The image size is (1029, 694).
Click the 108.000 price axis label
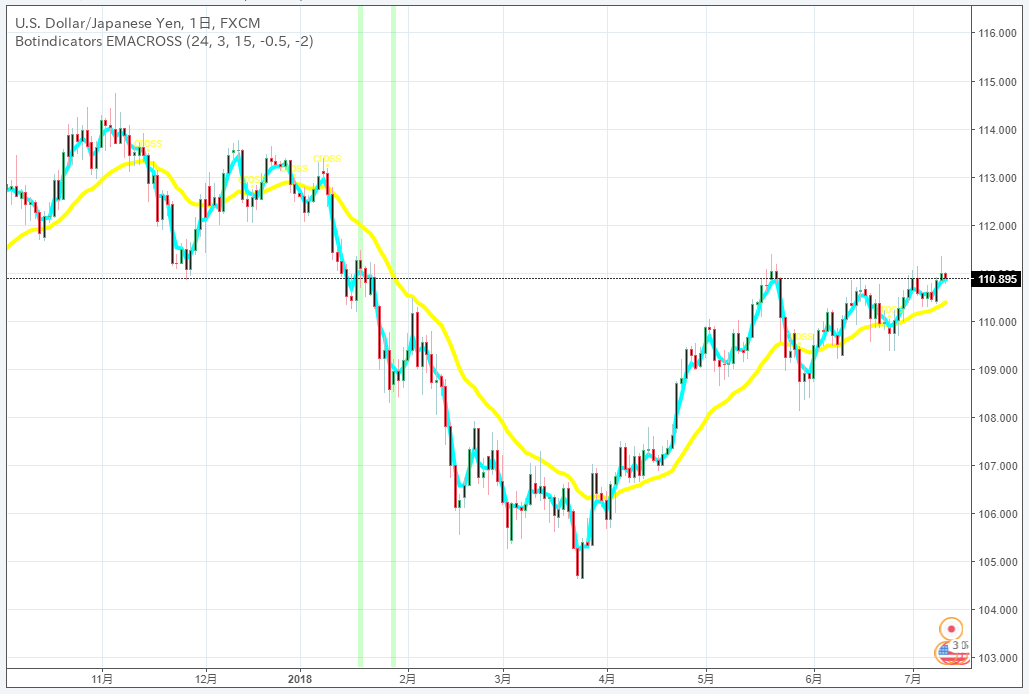click(x=998, y=418)
